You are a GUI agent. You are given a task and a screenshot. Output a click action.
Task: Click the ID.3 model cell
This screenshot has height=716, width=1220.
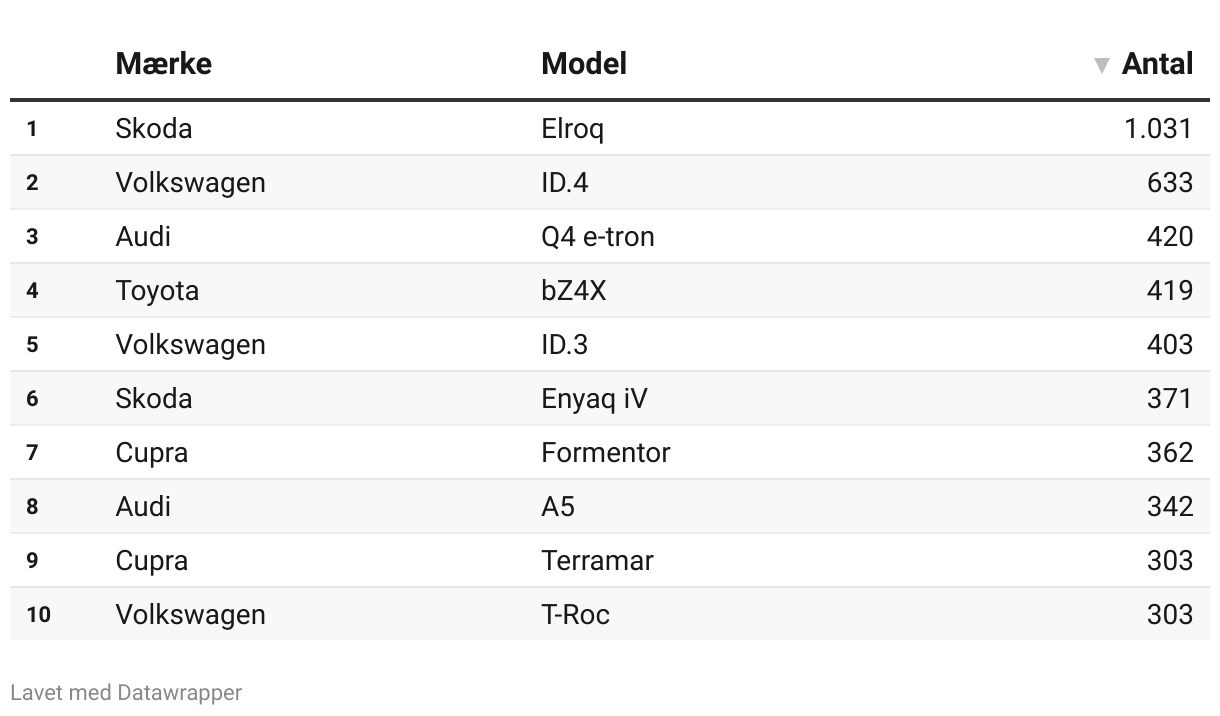tap(565, 344)
